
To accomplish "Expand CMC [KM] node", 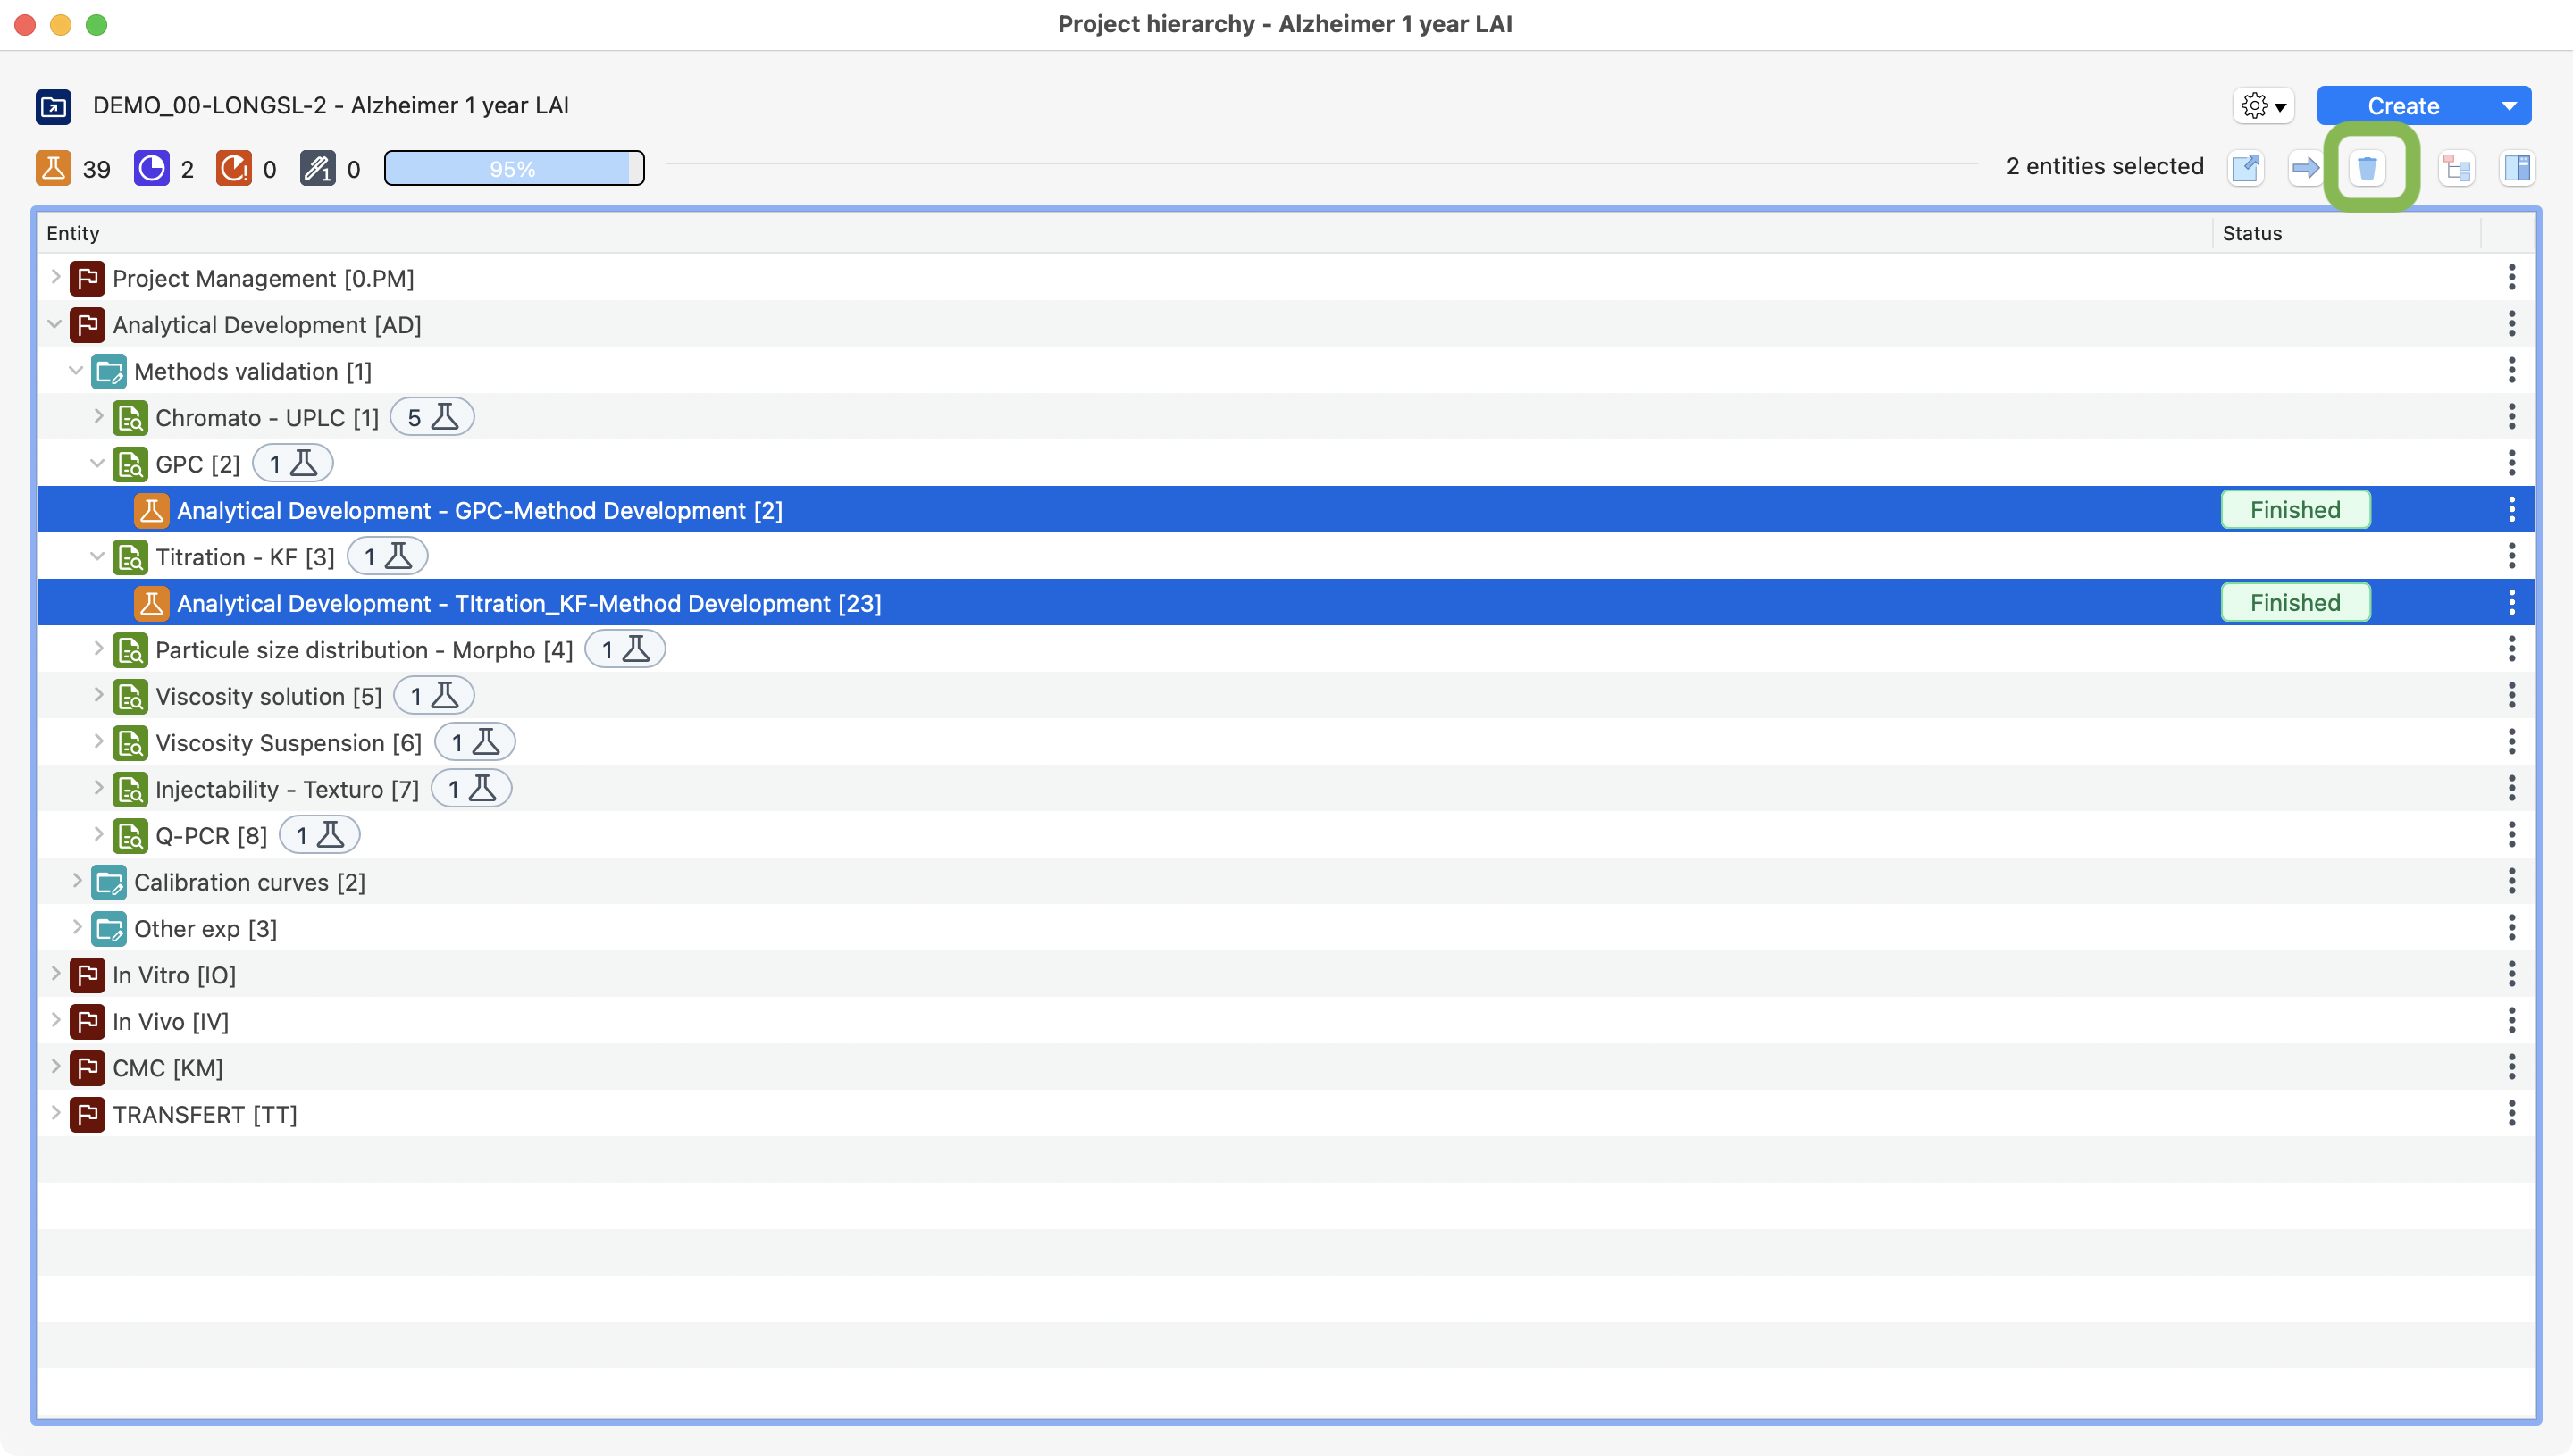I will pos(56,1067).
